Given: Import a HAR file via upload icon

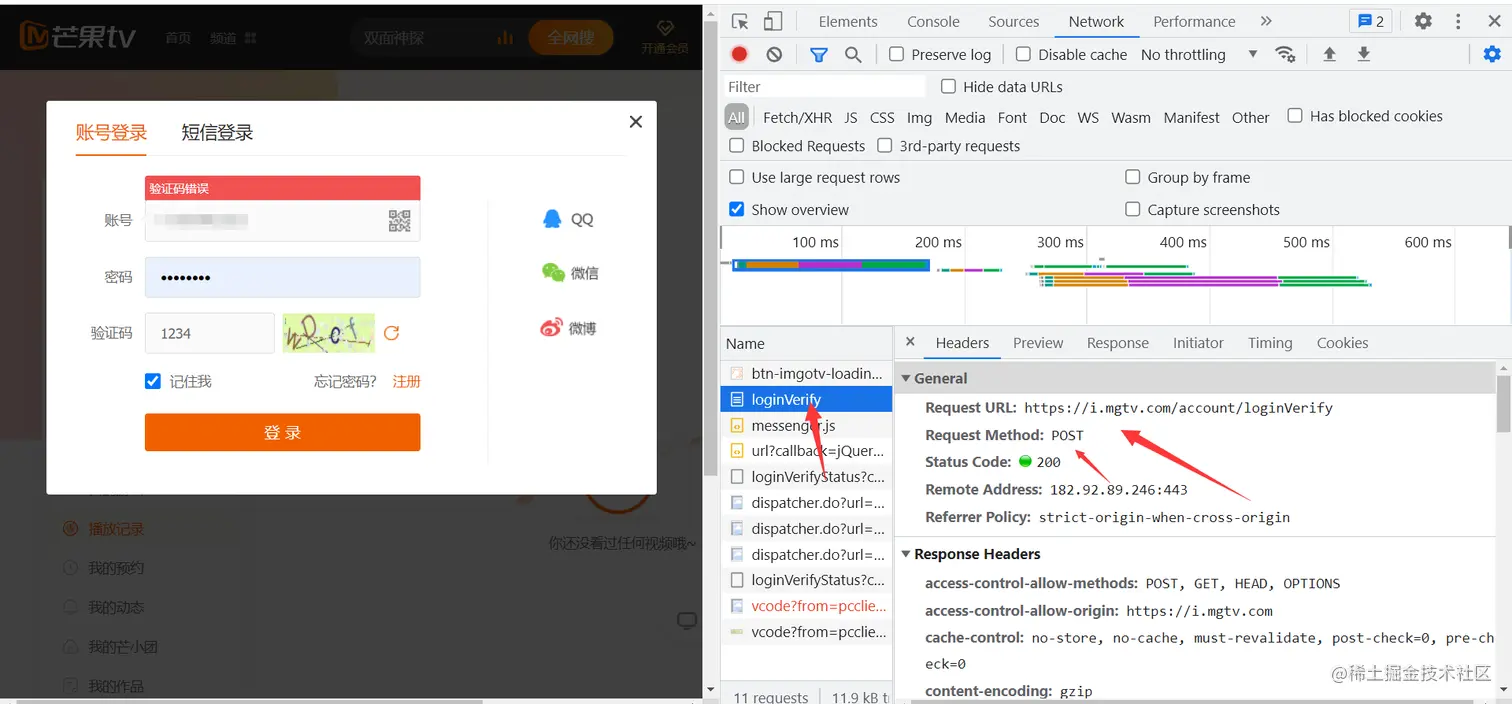Looking at the screenshot, I should pos(1329,54).
